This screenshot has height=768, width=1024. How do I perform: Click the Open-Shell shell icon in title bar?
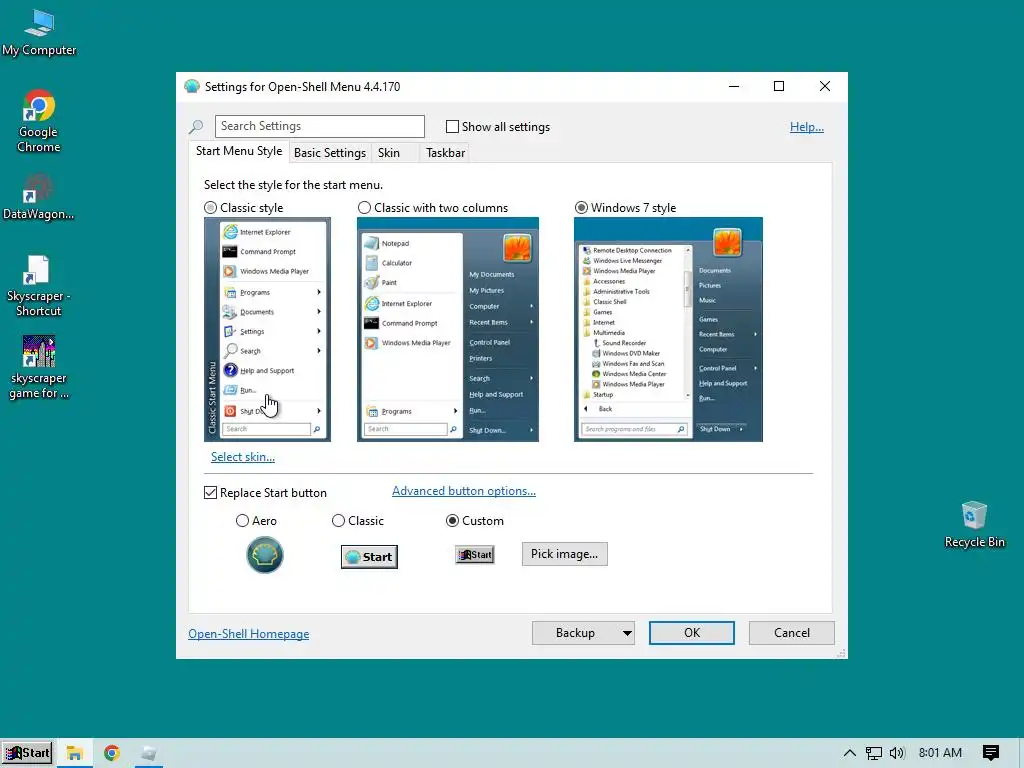pos(191,86)
